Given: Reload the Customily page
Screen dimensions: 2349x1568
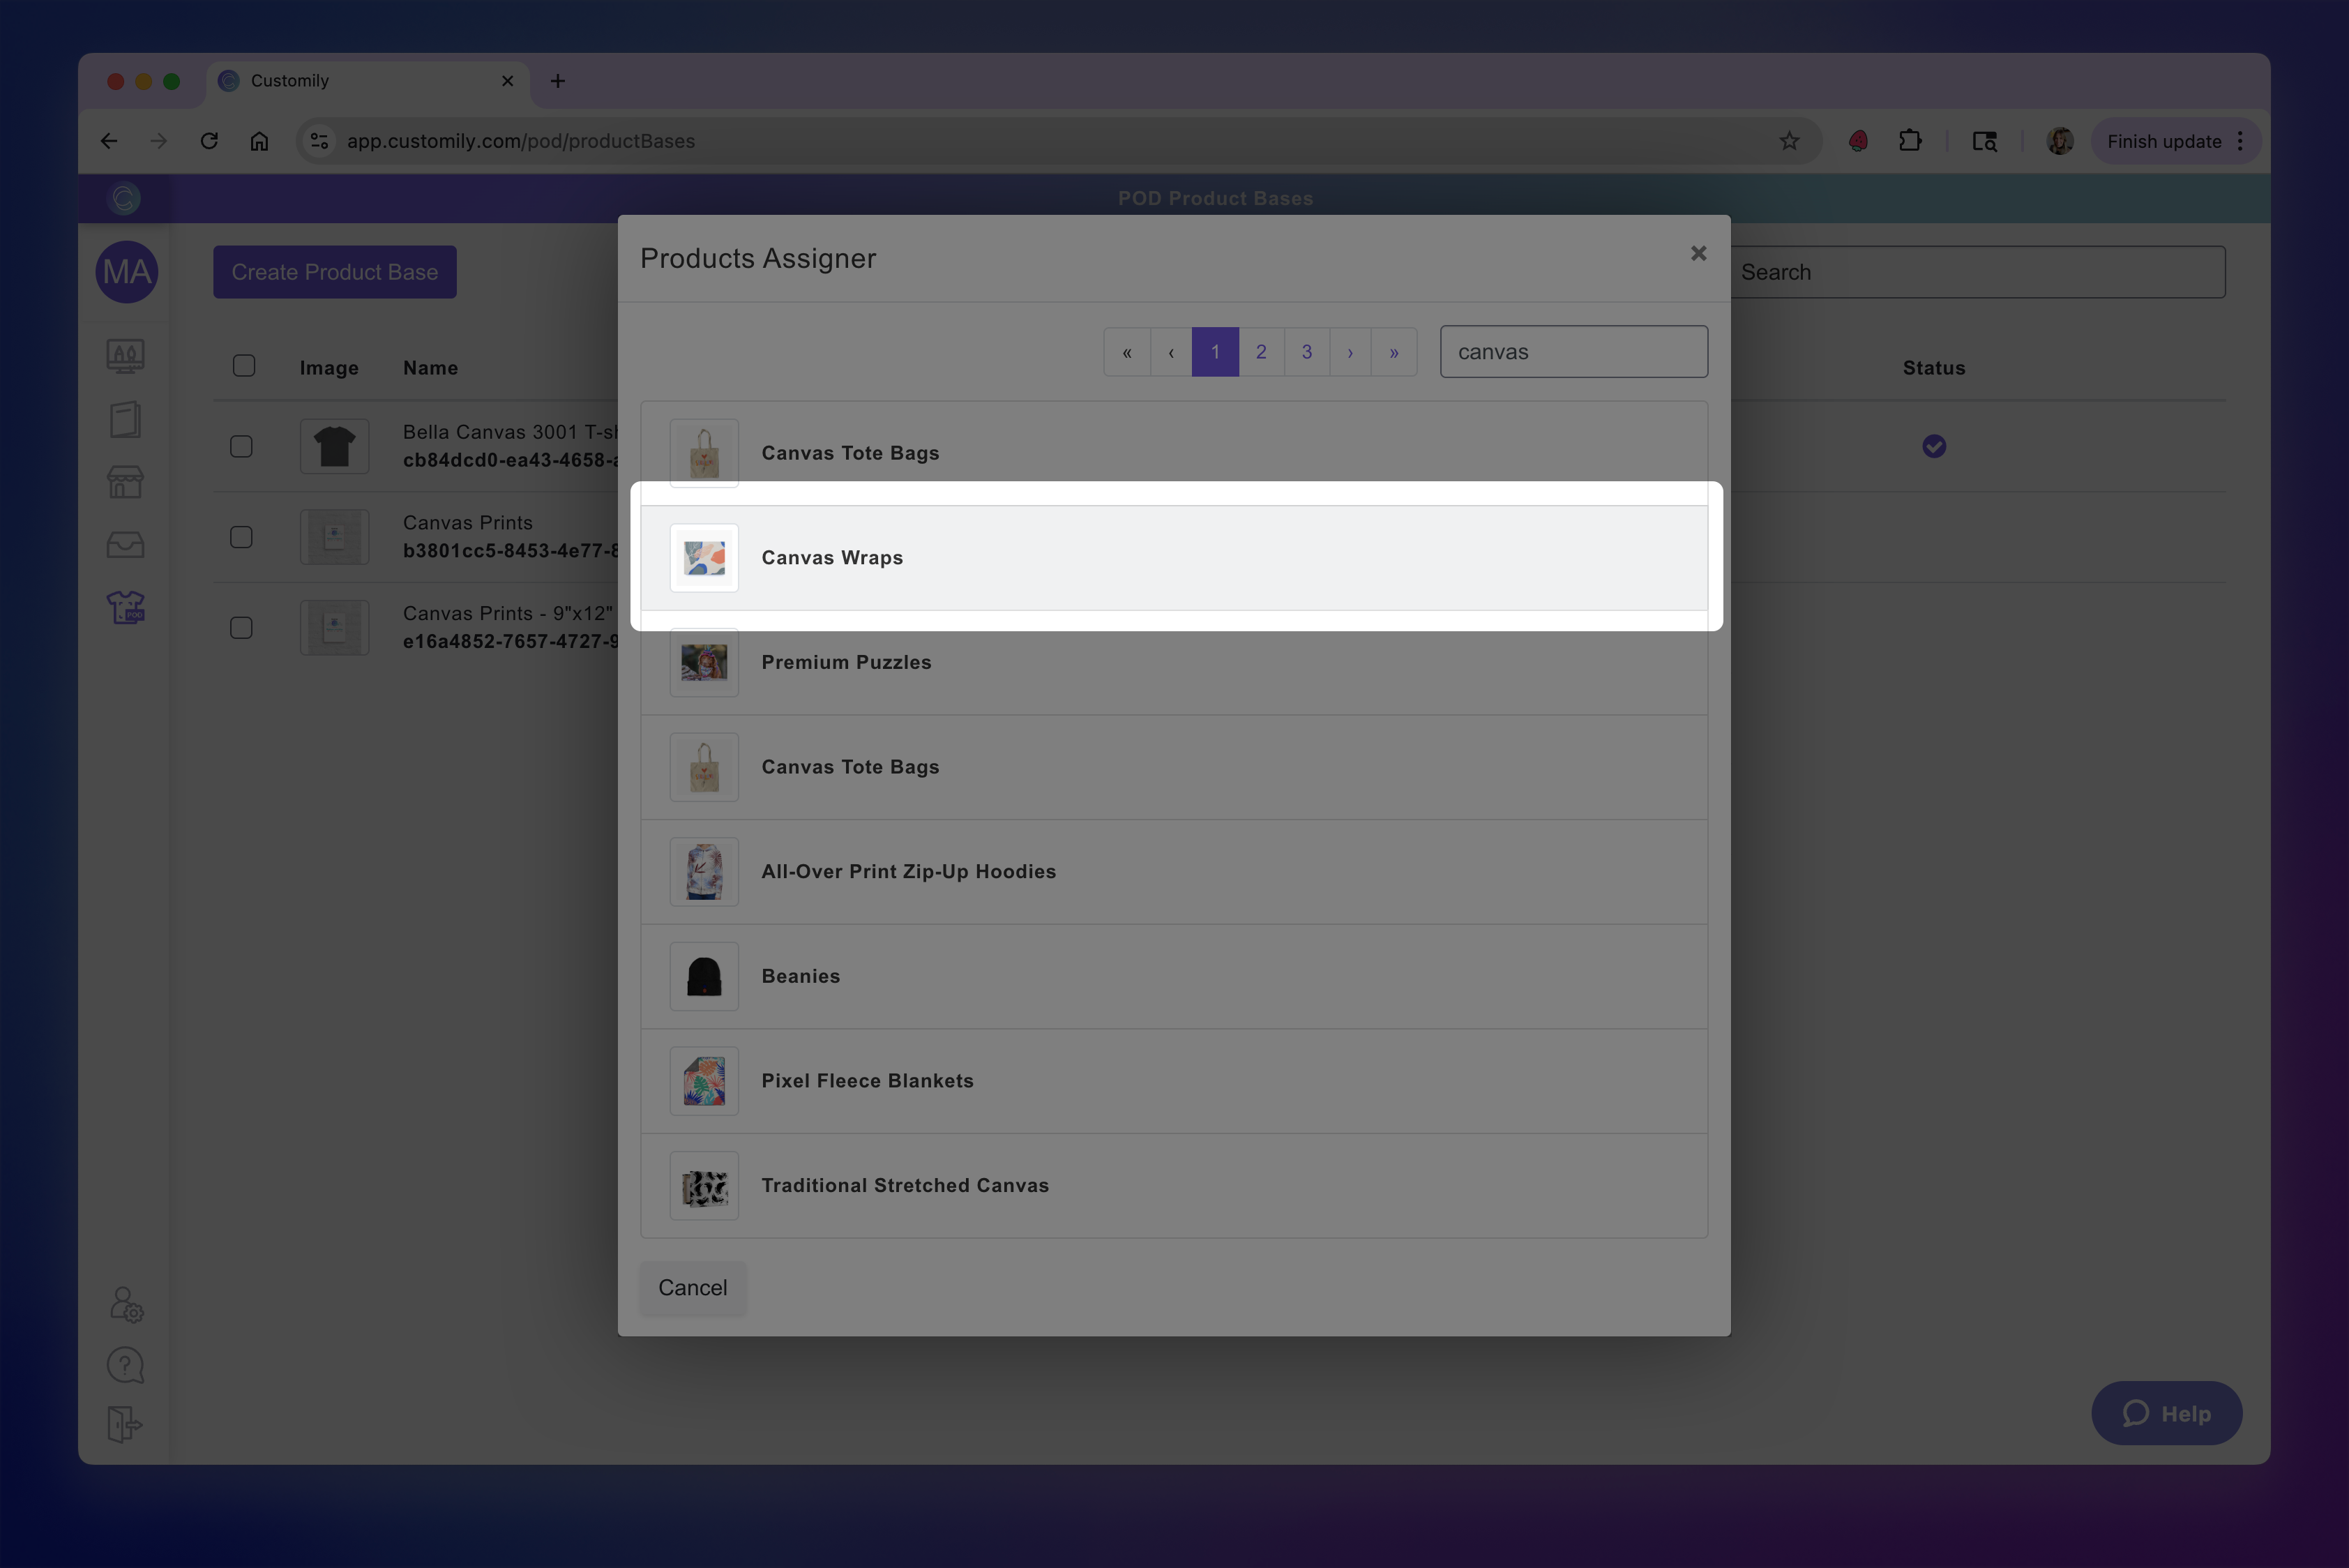Looking at the screenshot, I should (209, 141).
